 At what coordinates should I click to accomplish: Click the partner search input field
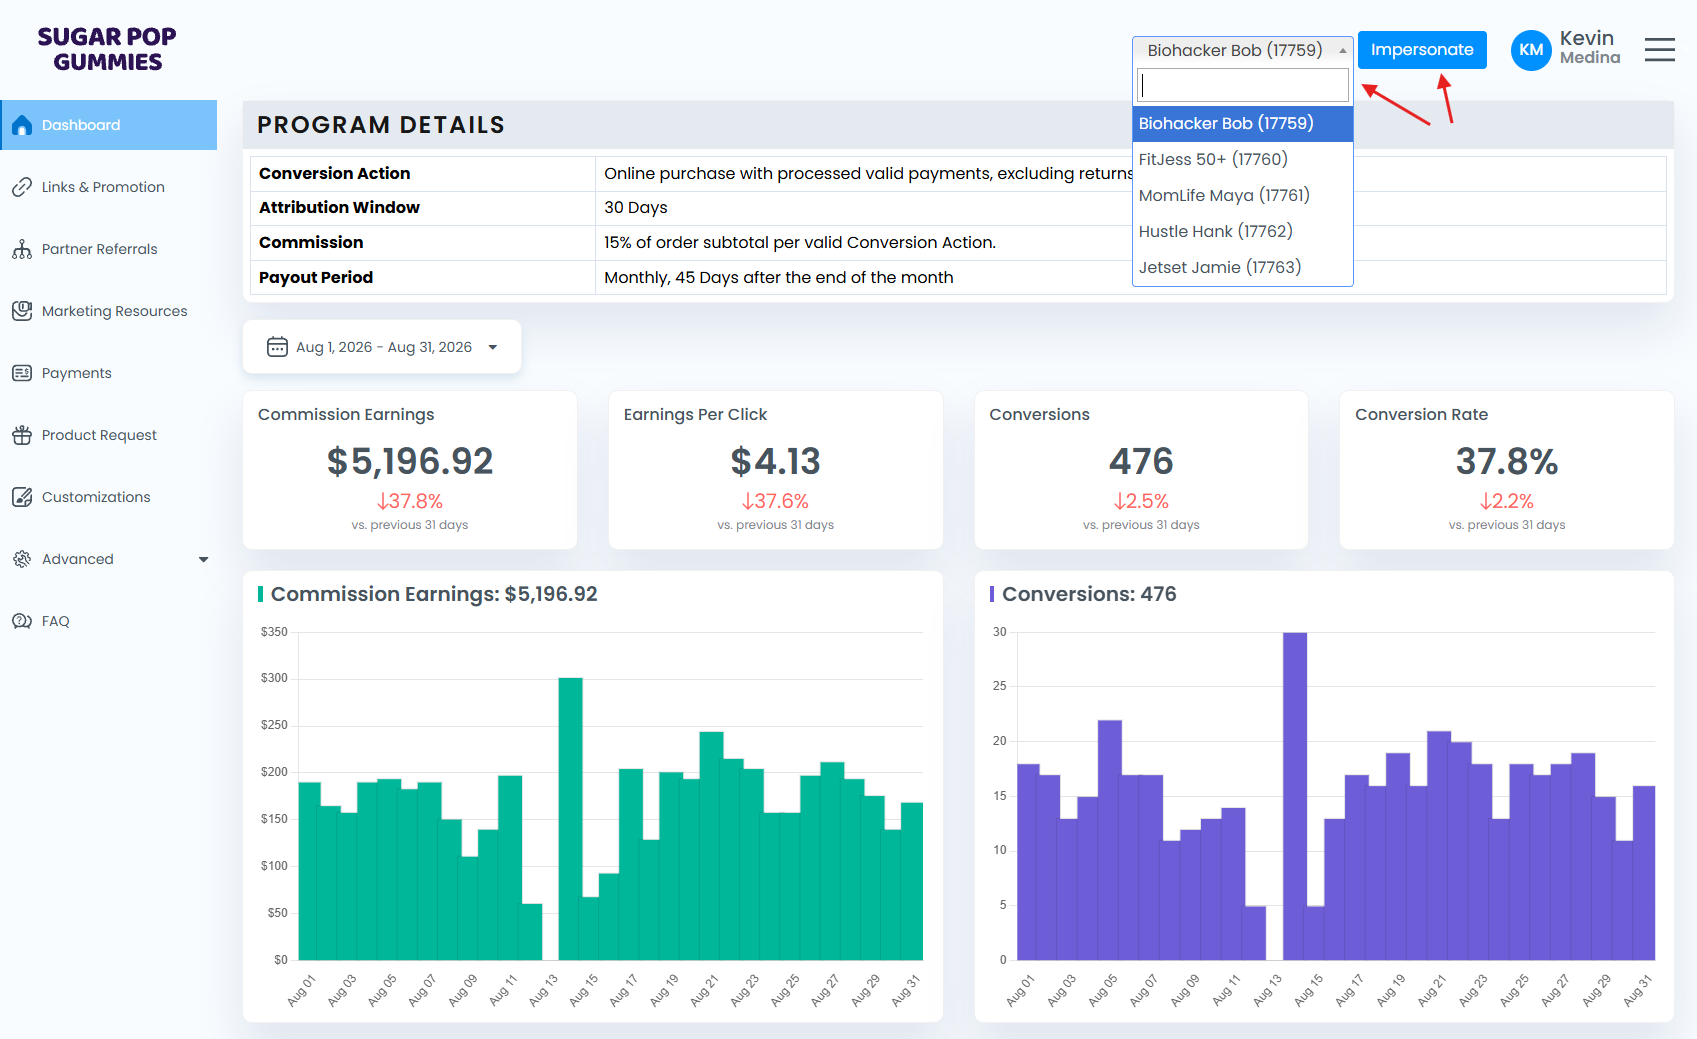click(1242, 85)
